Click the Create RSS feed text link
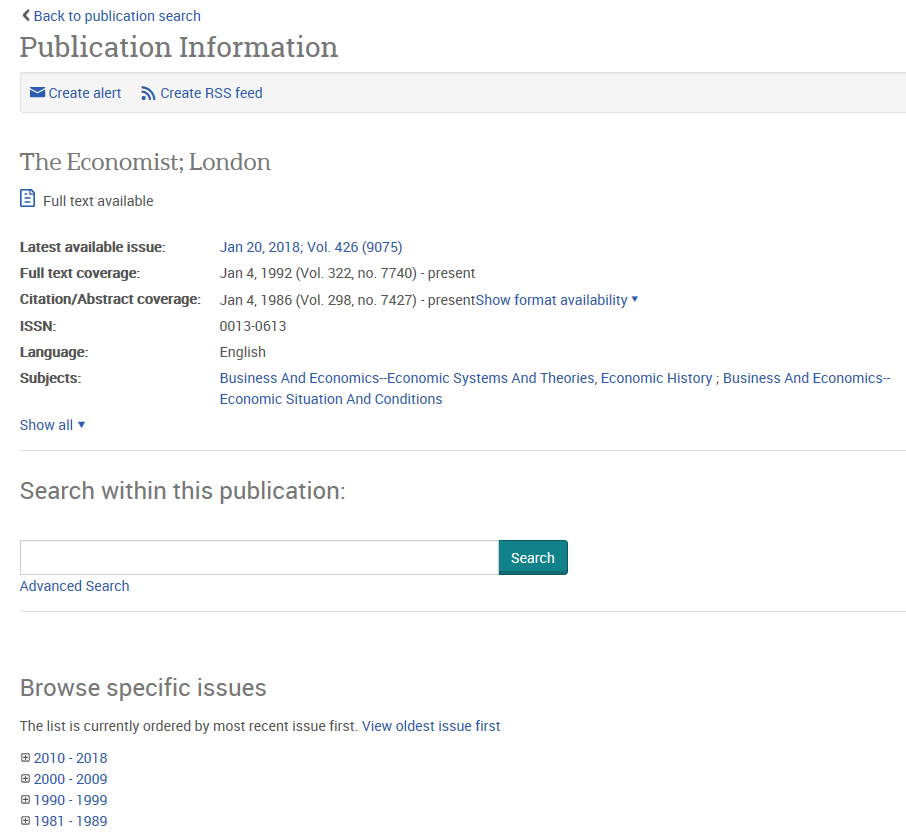 (x=211, y=93)
